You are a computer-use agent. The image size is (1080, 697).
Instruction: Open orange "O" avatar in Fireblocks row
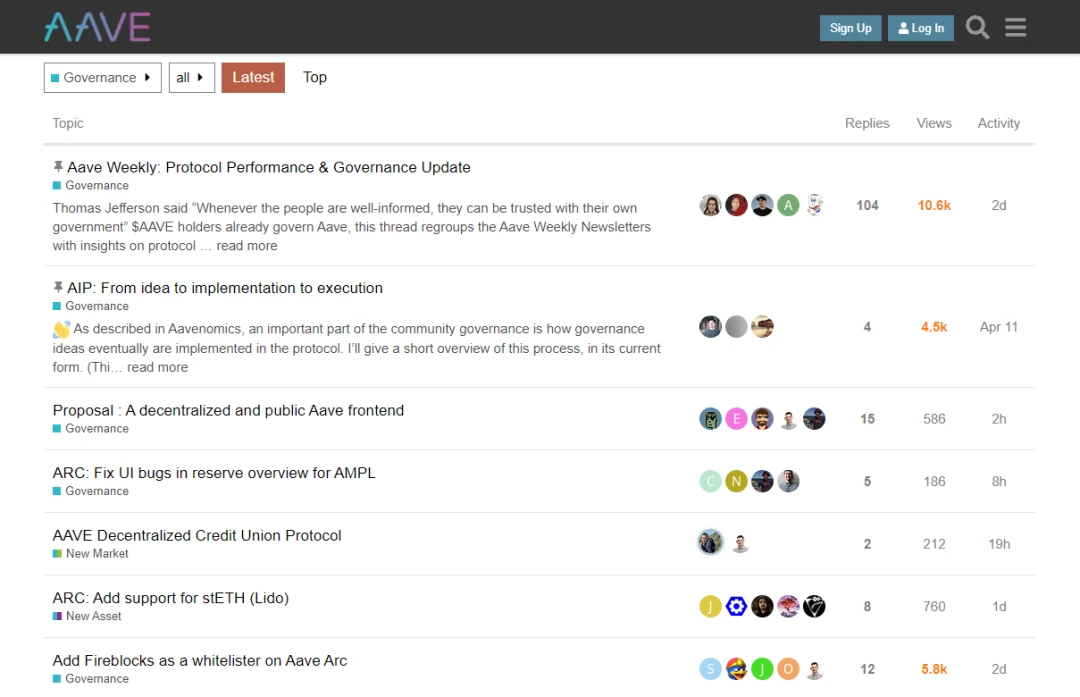(788, 669)
